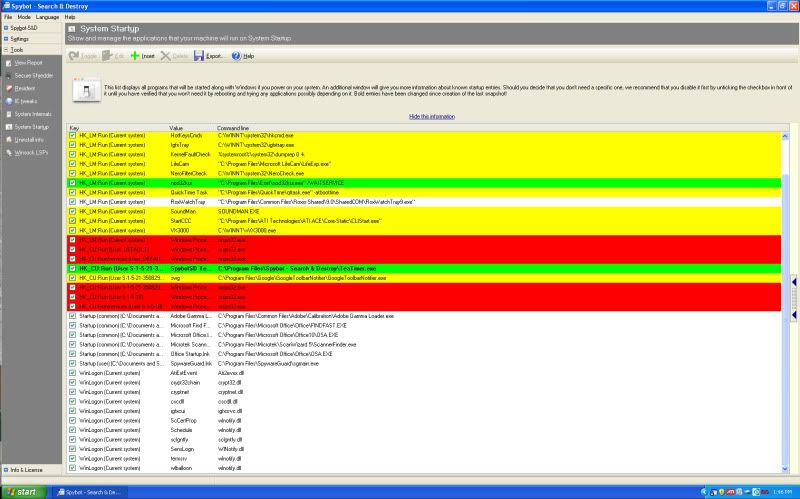Select the WinLogon crypt32chain row
Viewport: 800px width, 499px height.
[424, 383]
